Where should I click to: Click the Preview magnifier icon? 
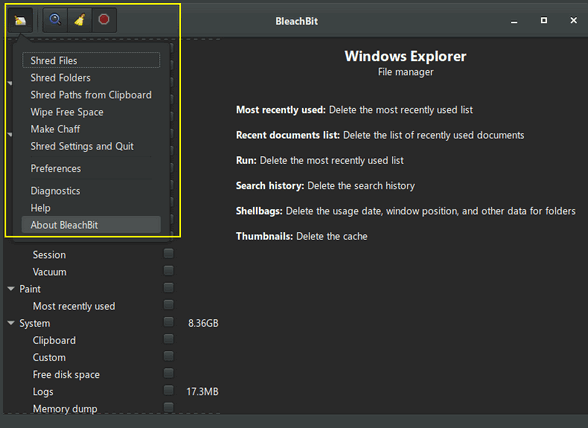point(55,20)
